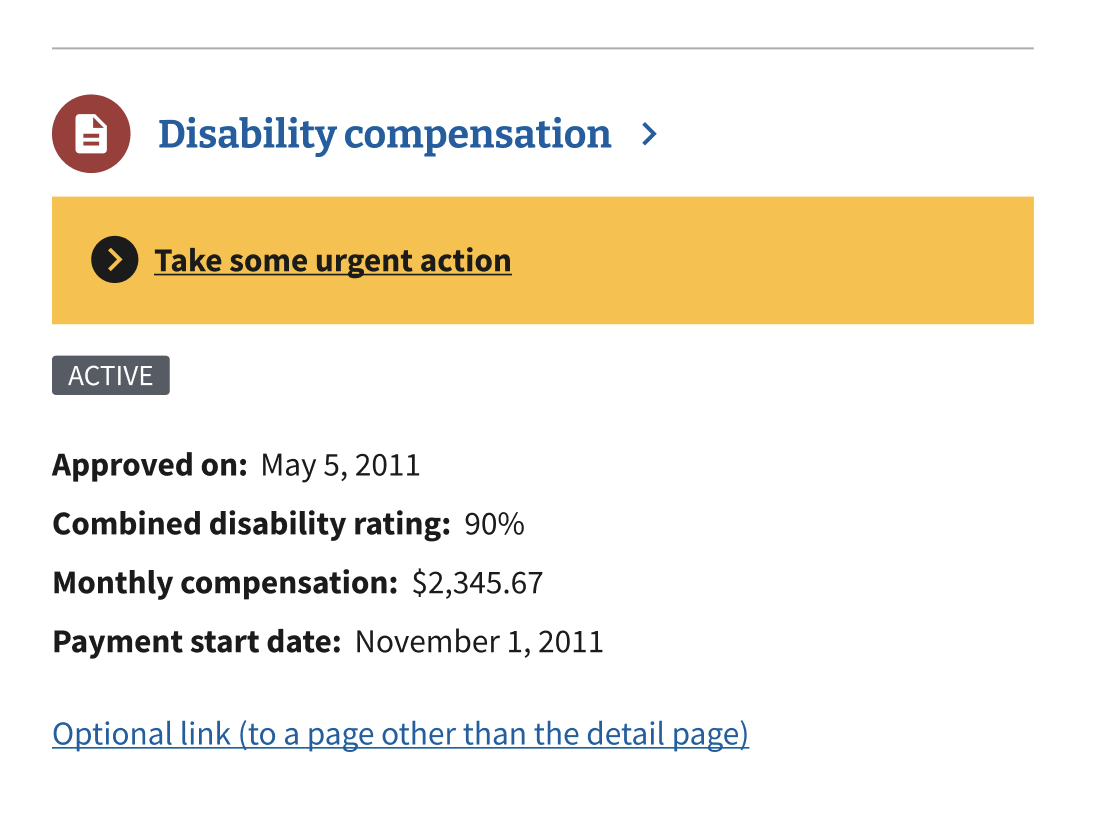
Task: Open the Disability compensation heading link
Action: pos(384,134)
